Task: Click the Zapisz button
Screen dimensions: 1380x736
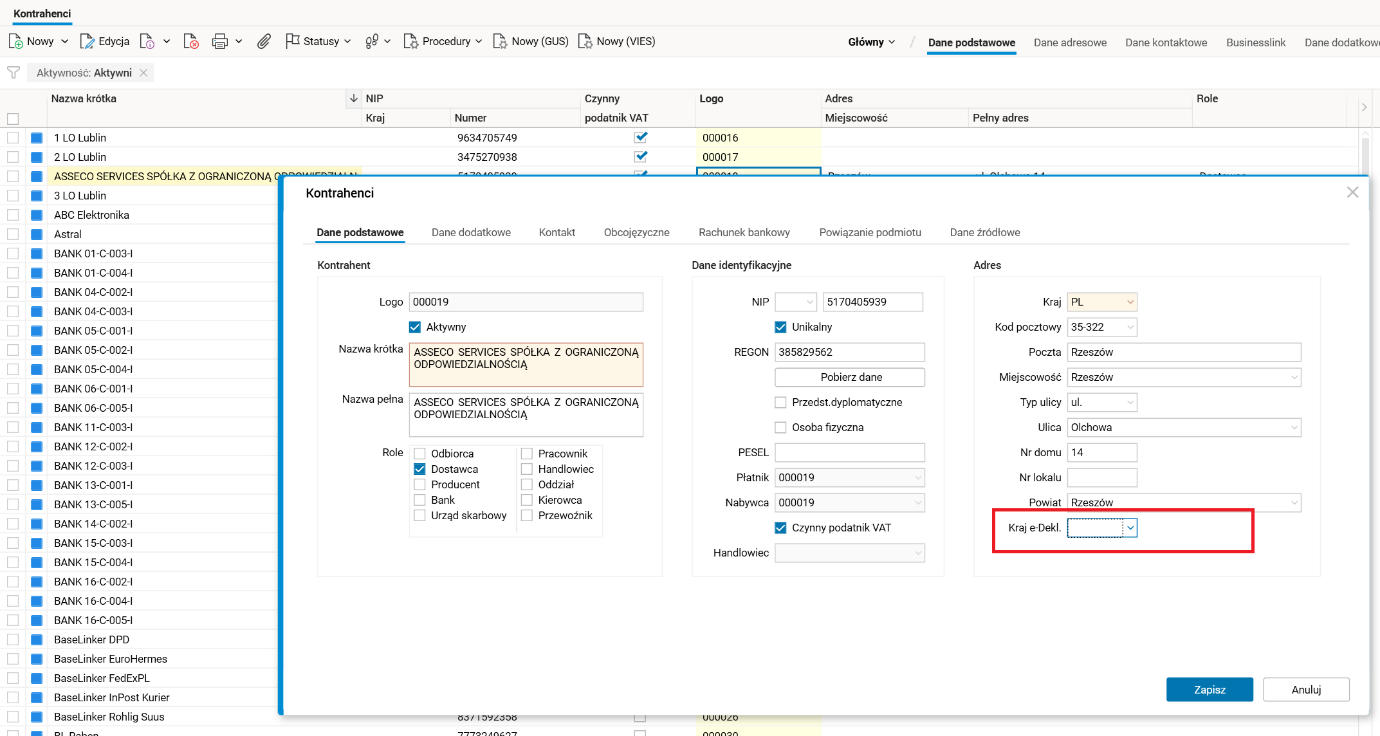Action: pos(1209,689)
